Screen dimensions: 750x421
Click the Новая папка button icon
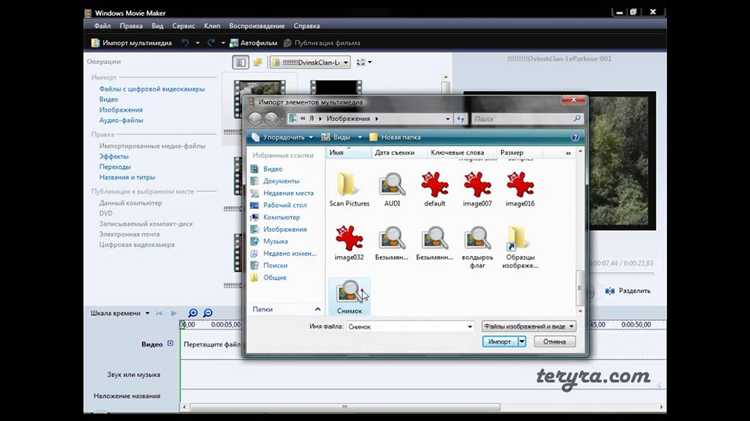(374, 136)
